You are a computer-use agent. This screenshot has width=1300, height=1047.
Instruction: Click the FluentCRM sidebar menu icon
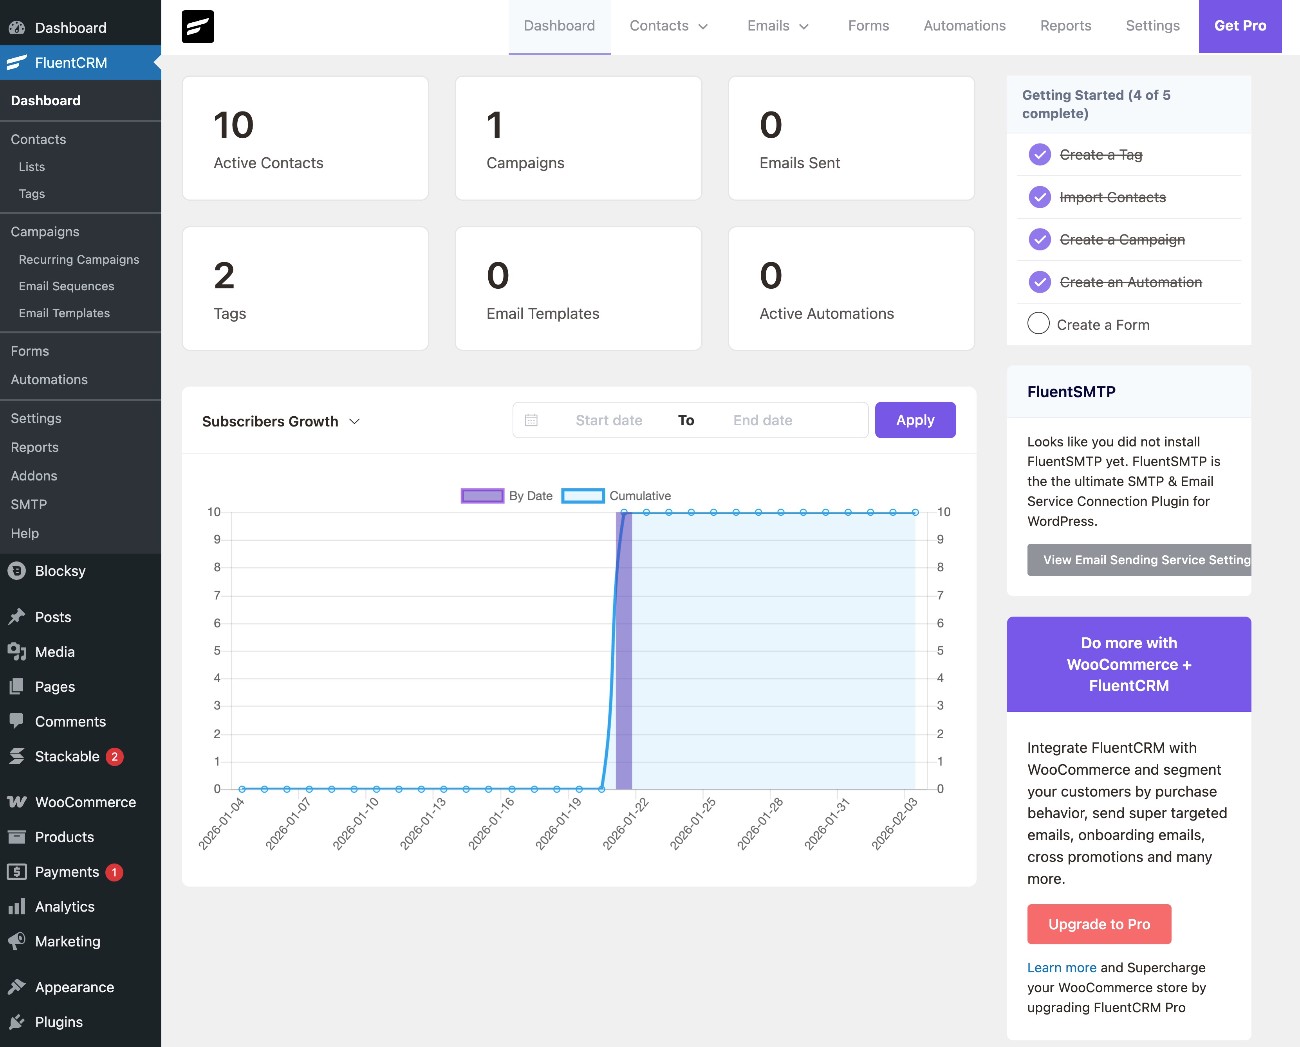click(17, 62)
